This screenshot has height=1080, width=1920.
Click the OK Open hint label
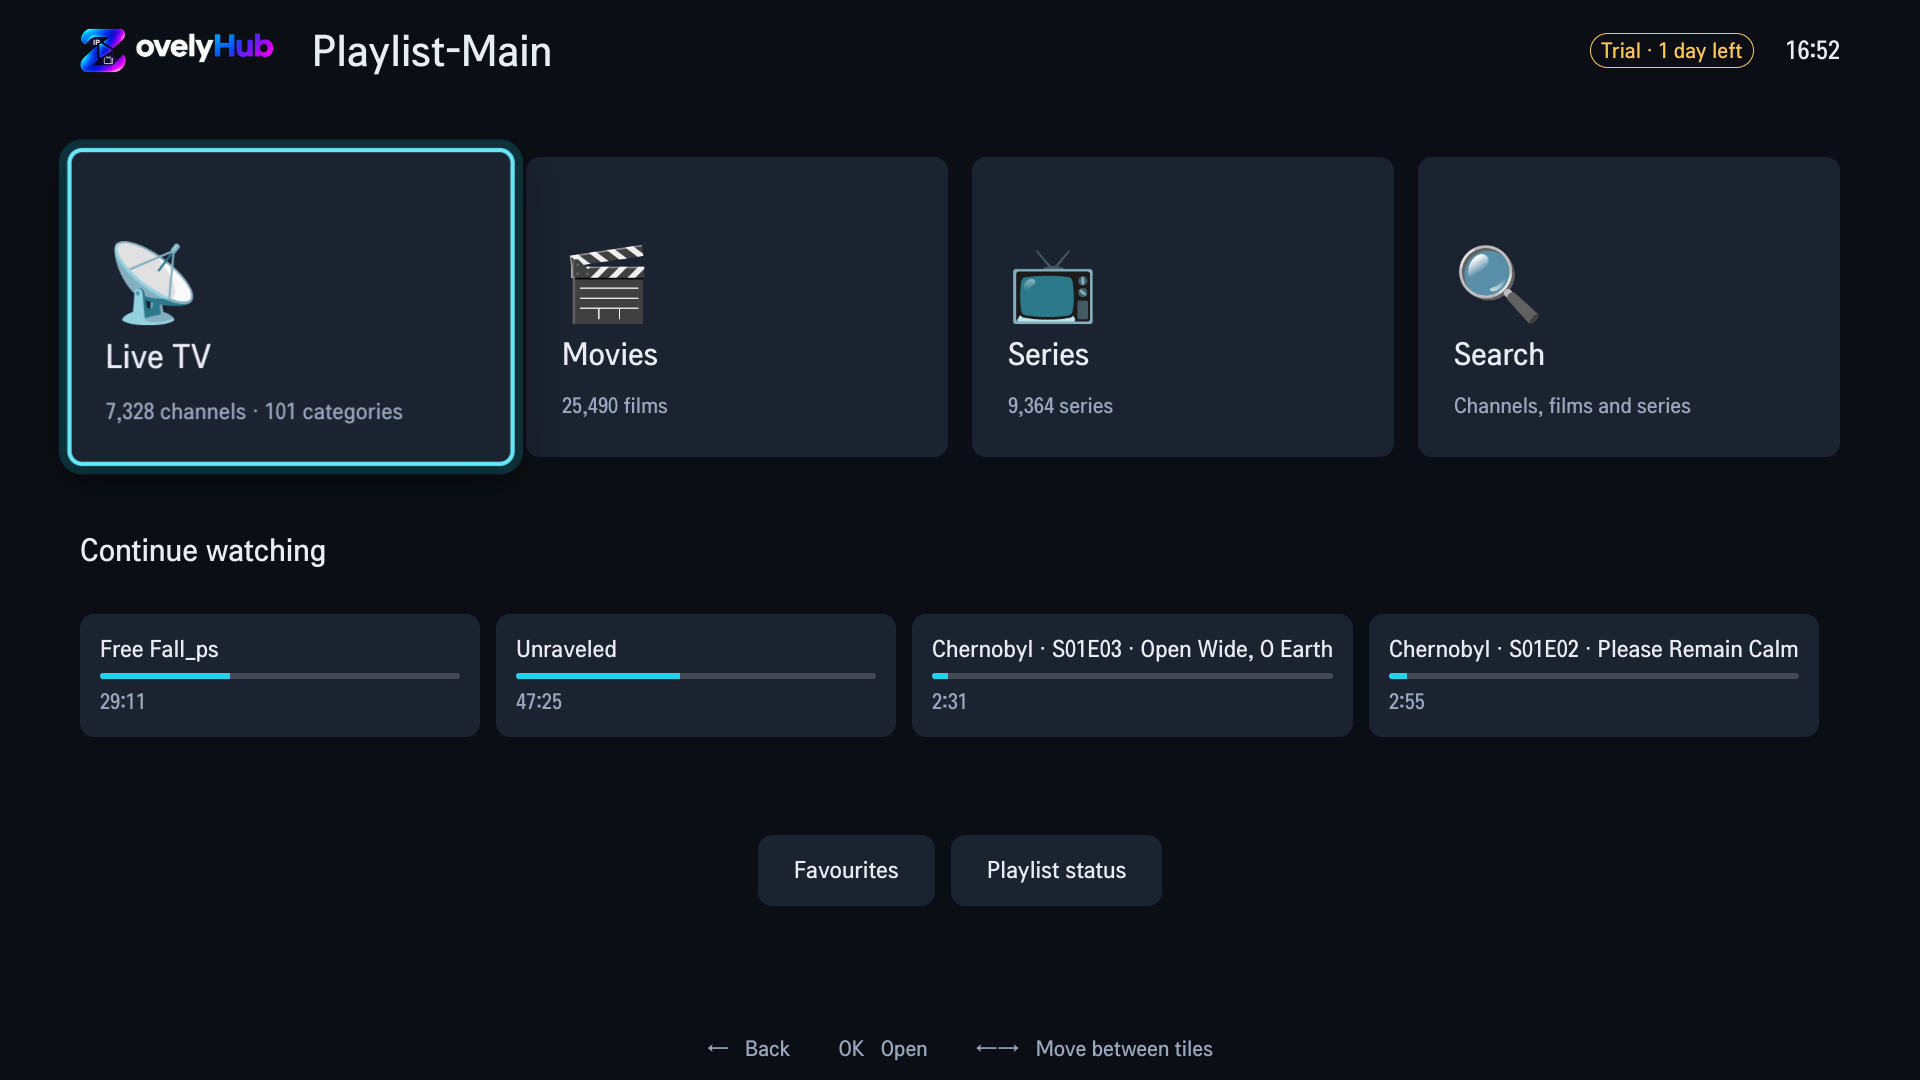pos(883,1048)
